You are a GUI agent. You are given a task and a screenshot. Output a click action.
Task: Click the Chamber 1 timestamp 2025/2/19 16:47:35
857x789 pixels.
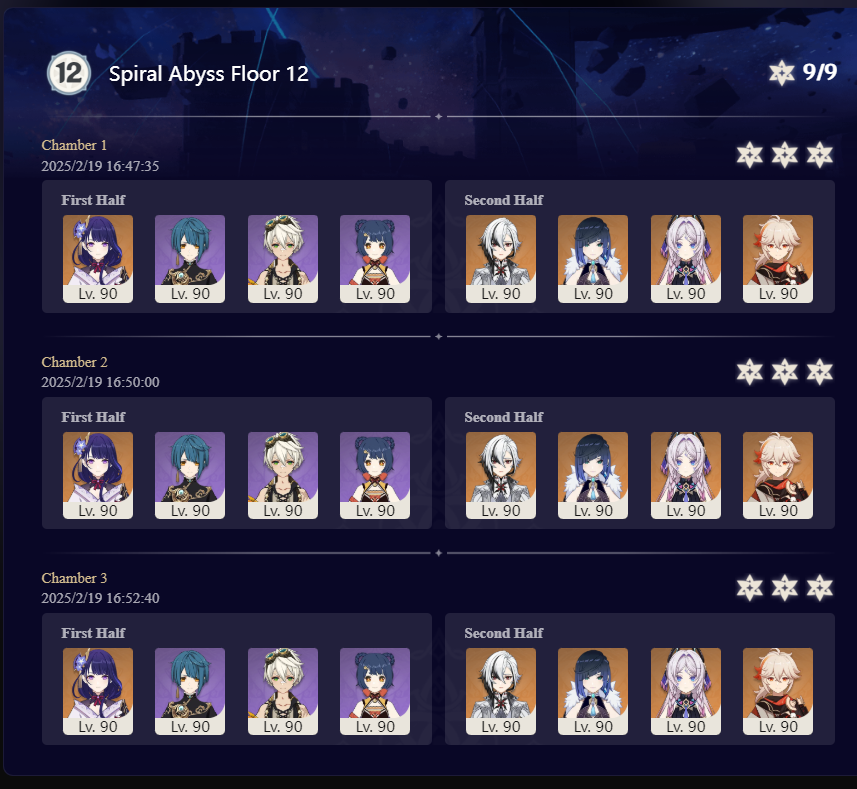click(x=100, y=166)
